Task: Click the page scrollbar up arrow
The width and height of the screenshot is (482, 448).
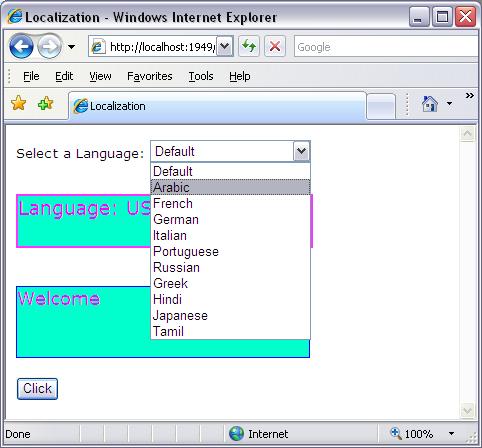Action: [467, 134]
